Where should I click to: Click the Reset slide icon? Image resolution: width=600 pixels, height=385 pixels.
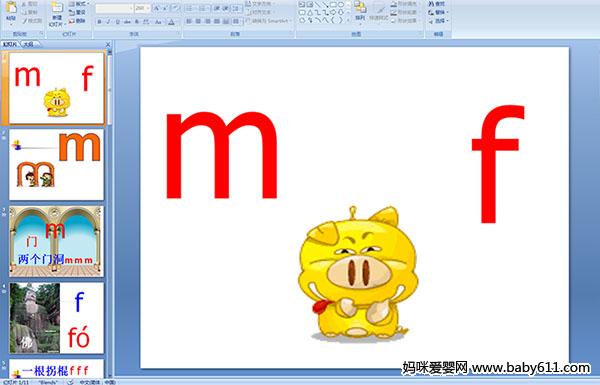(x=72, y=12)
